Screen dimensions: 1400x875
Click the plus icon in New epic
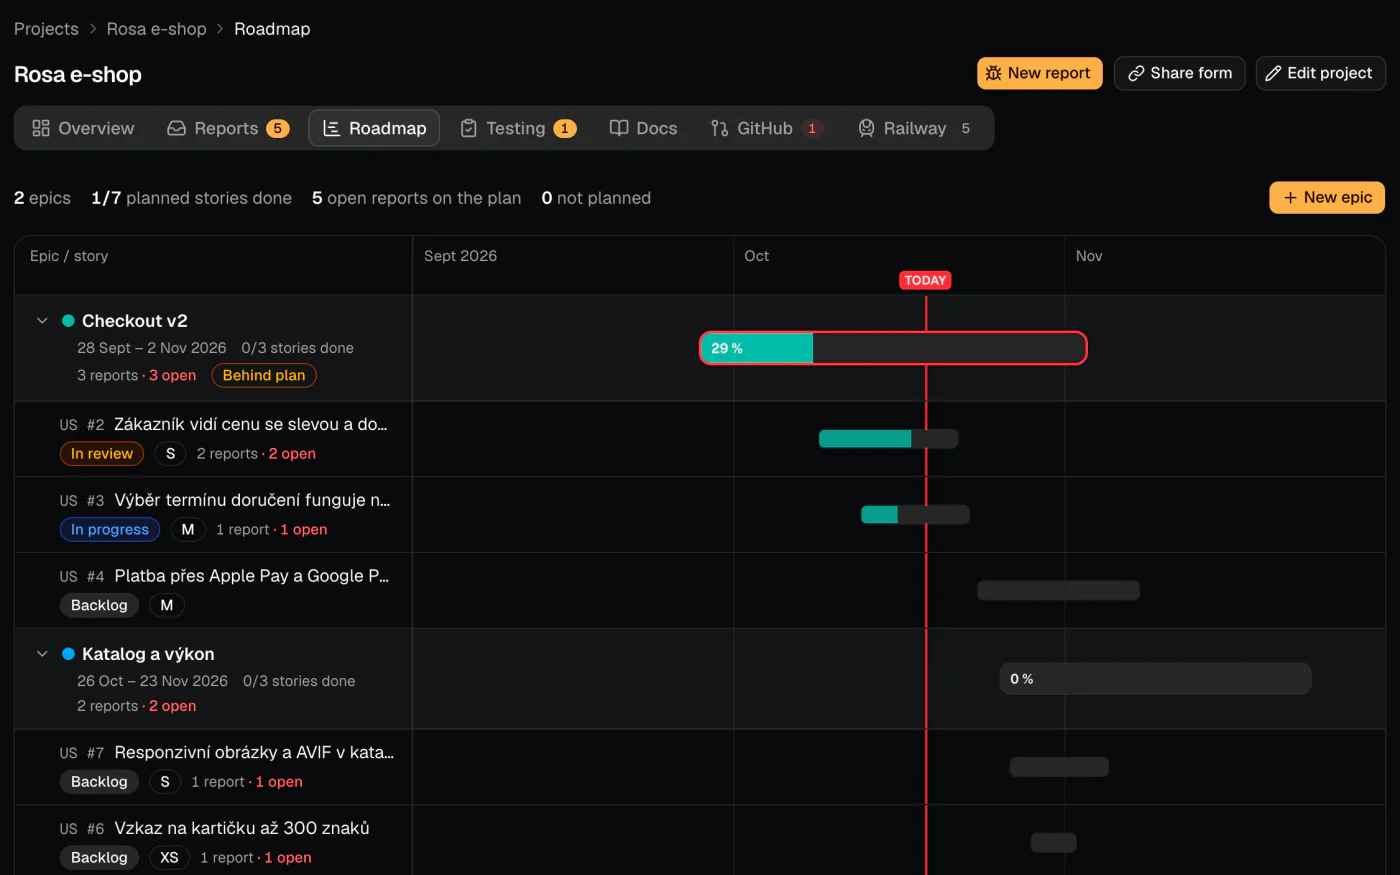1290,198
